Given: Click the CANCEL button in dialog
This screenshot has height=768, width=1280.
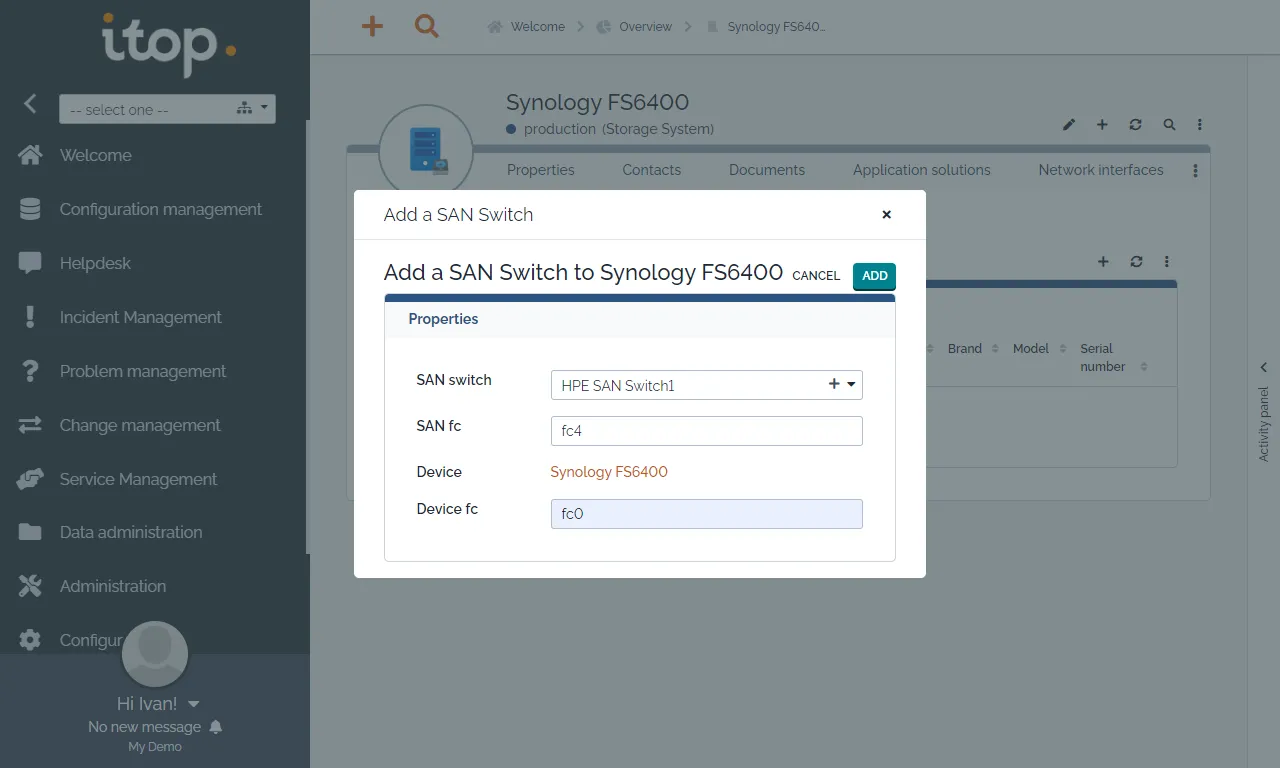Looking at the screenshot, I should click(x=816, y=276).
